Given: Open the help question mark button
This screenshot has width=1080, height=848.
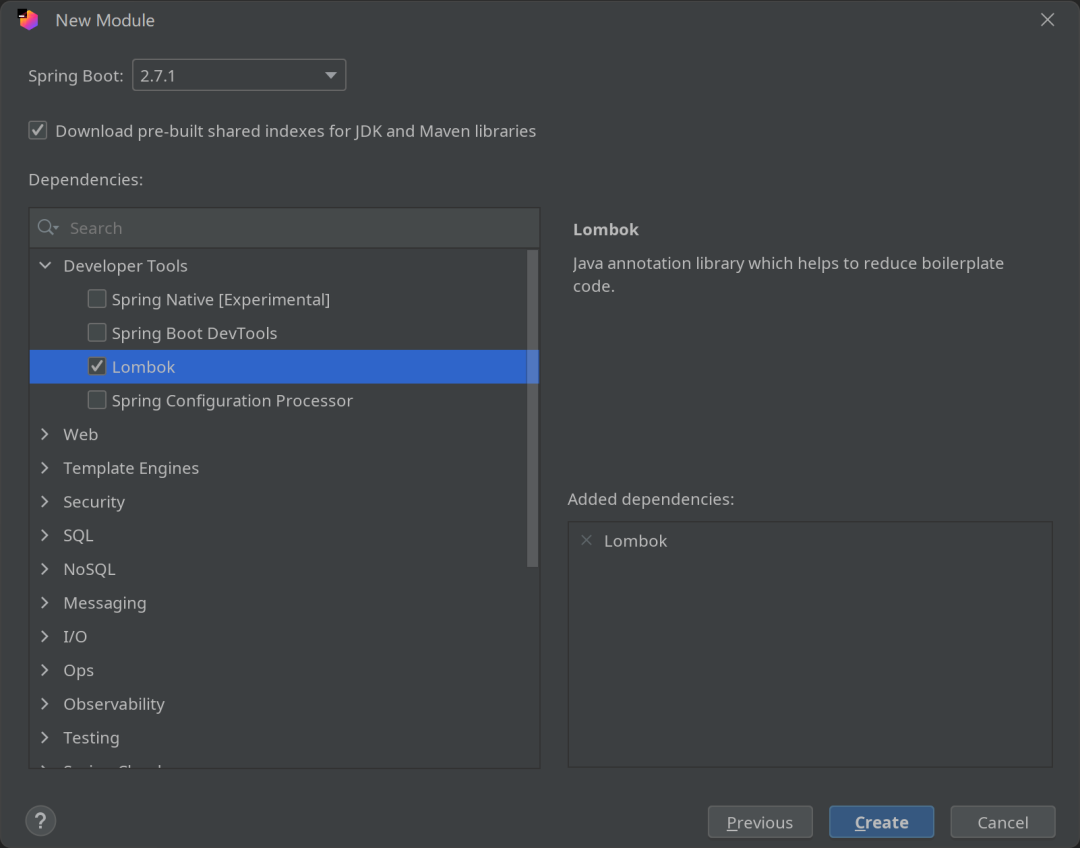Looking at the screenshot, I should [41, 820].
